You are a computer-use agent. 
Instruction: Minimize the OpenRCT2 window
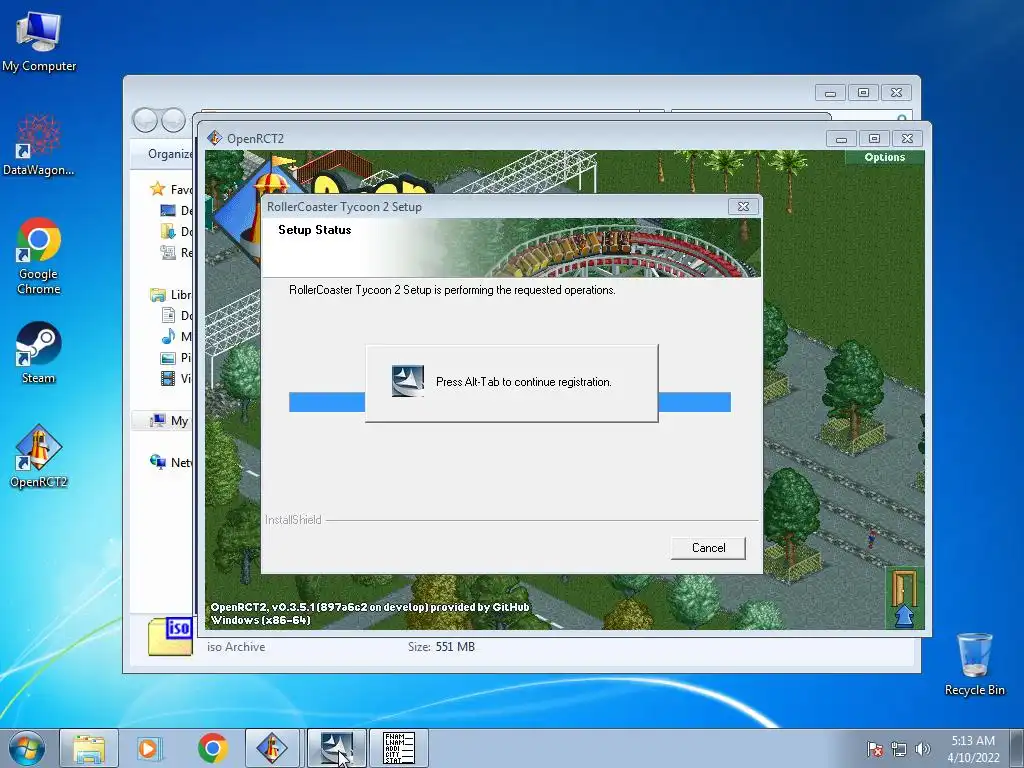[841, 138]
